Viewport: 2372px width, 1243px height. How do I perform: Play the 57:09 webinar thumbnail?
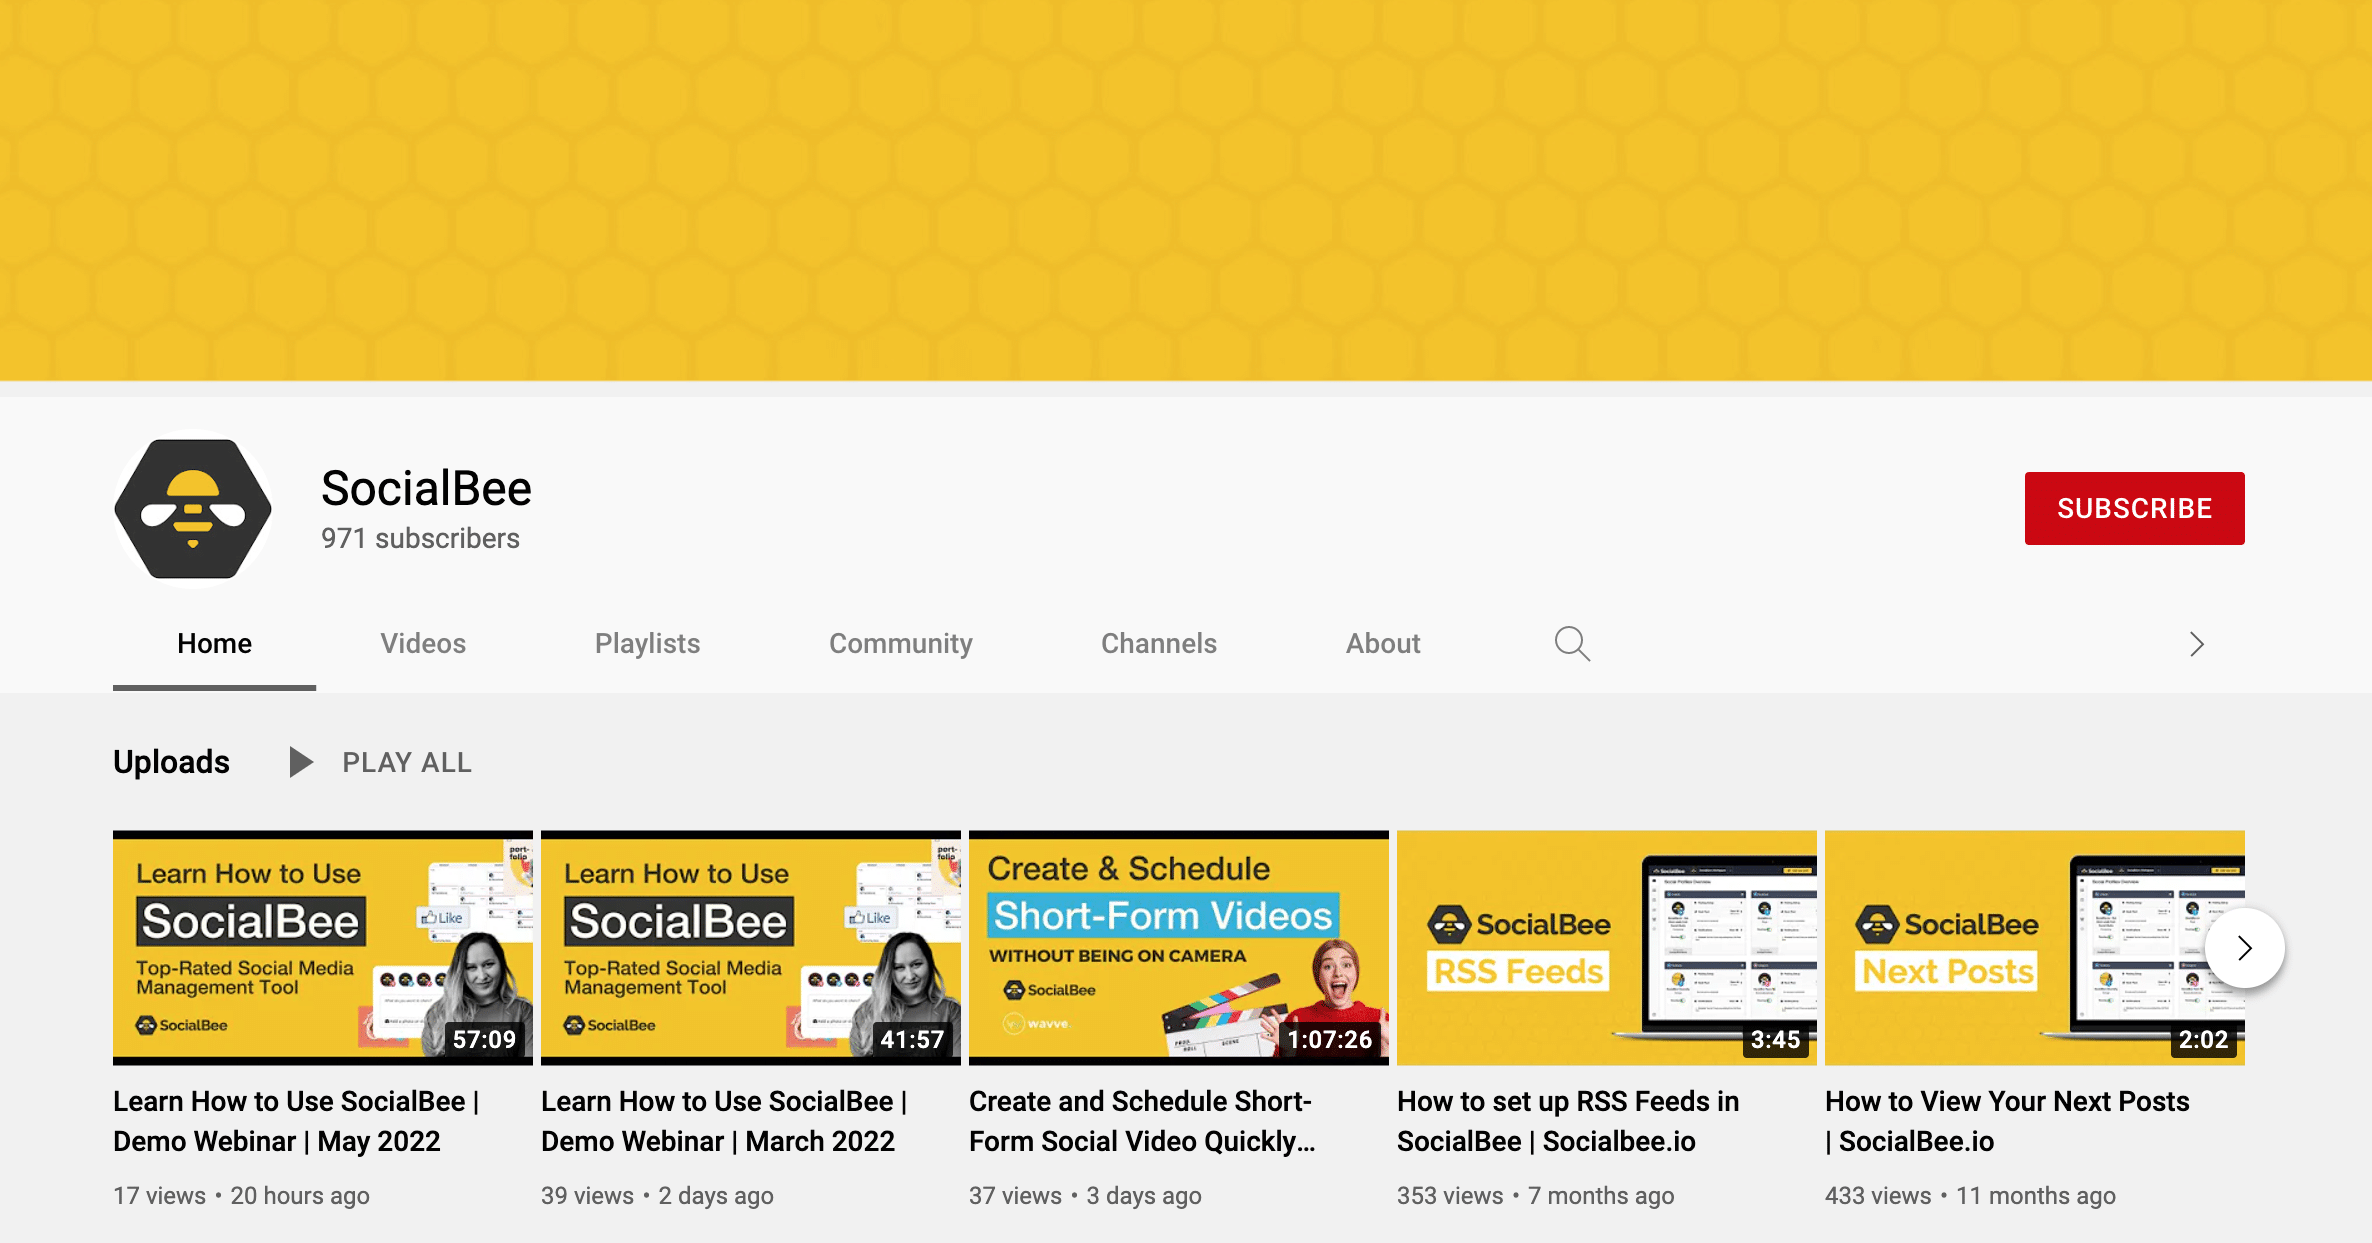[x=323, y=948]
